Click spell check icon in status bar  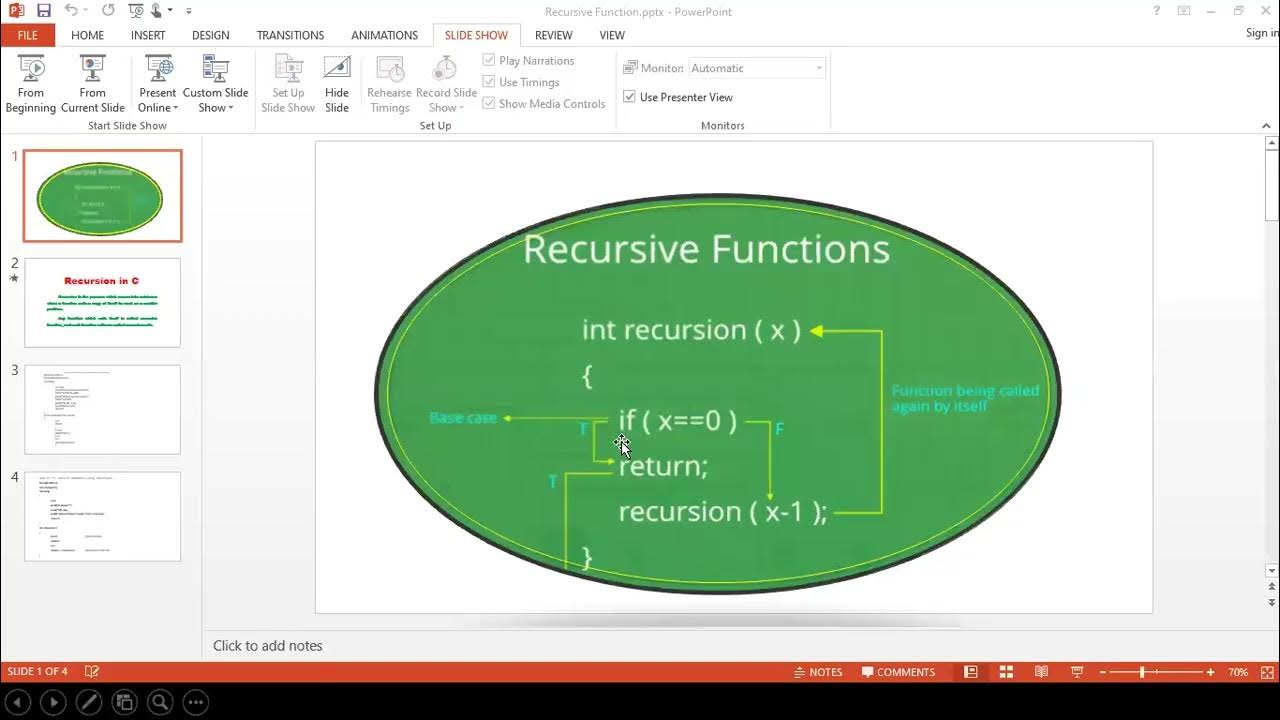[x=92, y=672]
